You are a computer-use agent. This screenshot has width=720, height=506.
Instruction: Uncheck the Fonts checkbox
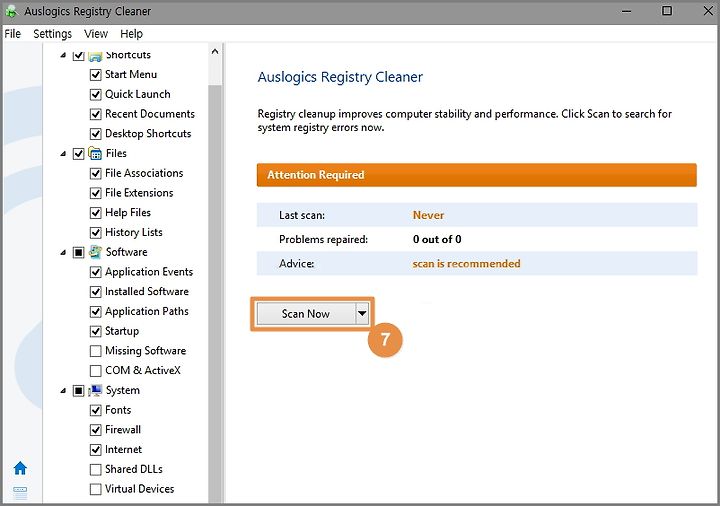click(x=96, y=410)
